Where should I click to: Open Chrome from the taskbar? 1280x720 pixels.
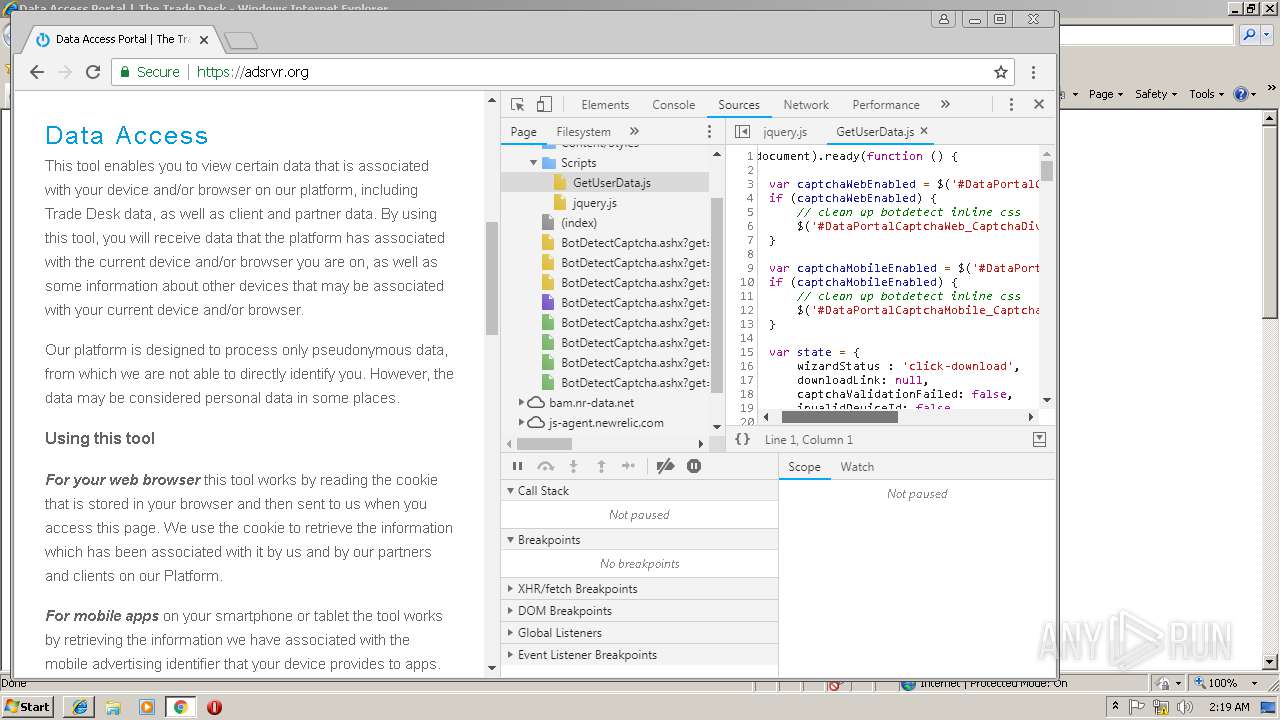coord(180,706)
